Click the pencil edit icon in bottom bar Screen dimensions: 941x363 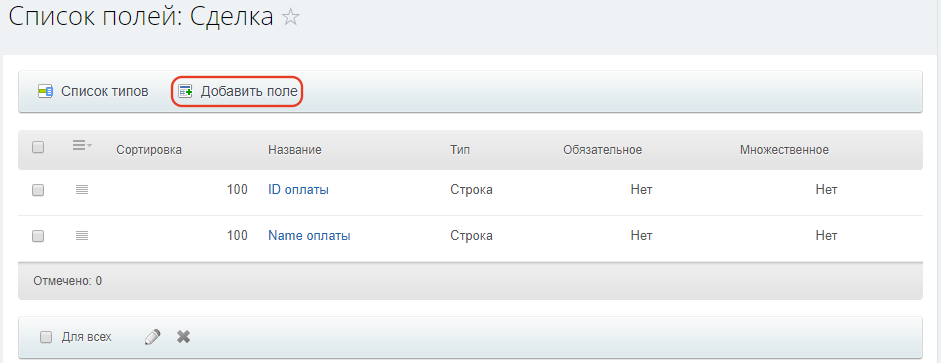coord(153,337)
